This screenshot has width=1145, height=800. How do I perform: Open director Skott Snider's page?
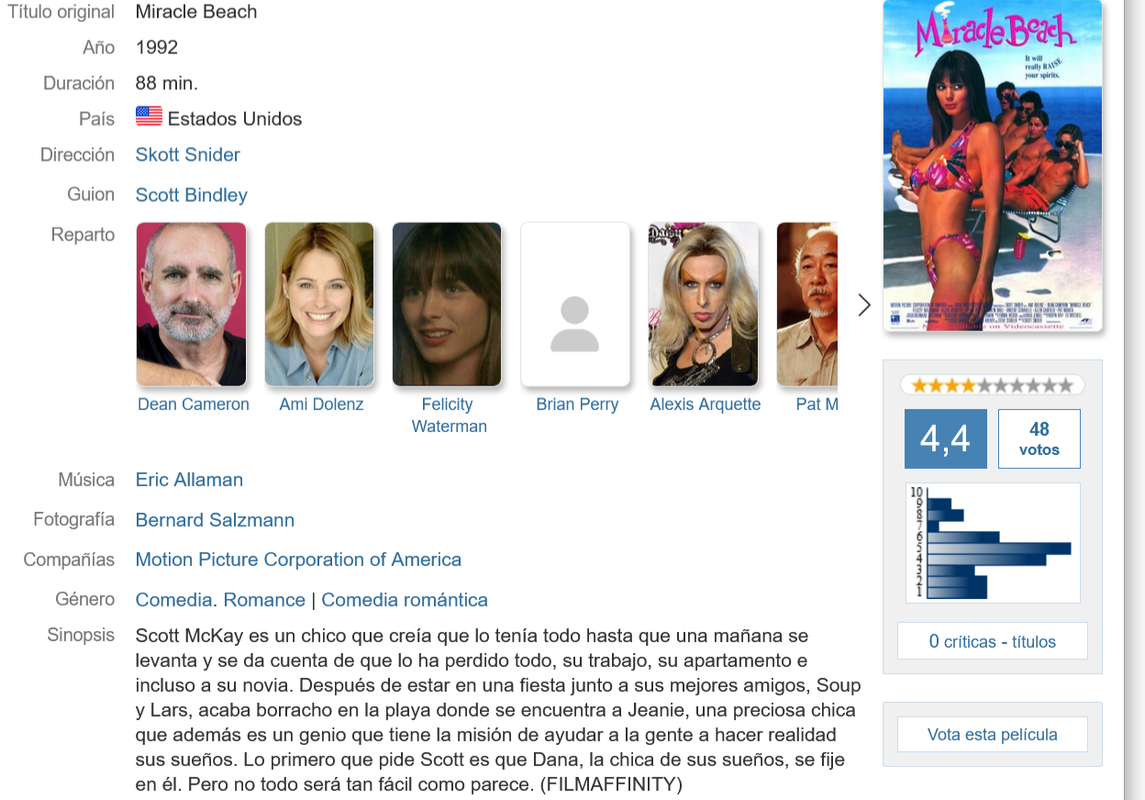click(188, 155)
